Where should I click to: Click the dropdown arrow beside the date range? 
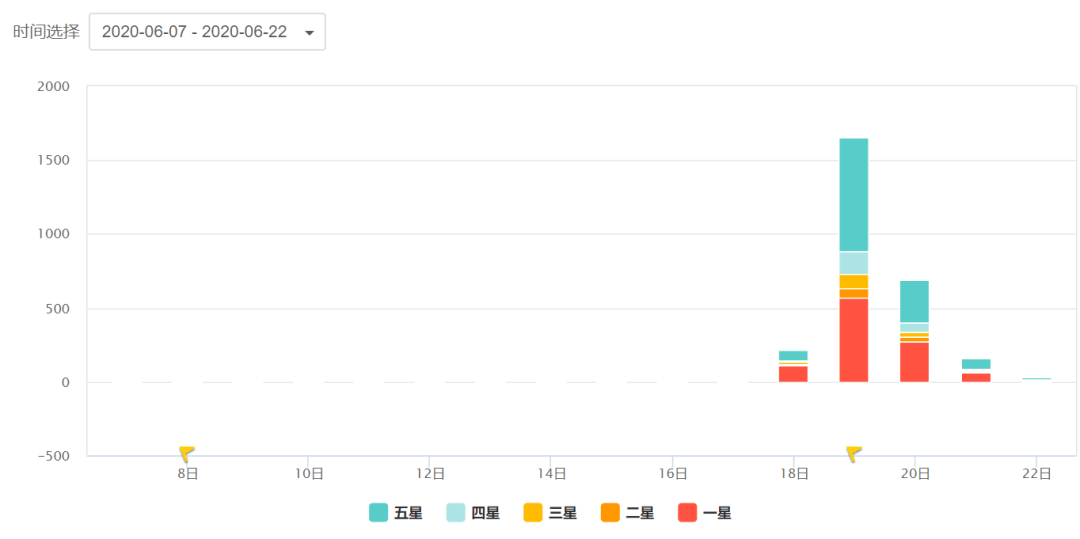click(x=309, y=33)
